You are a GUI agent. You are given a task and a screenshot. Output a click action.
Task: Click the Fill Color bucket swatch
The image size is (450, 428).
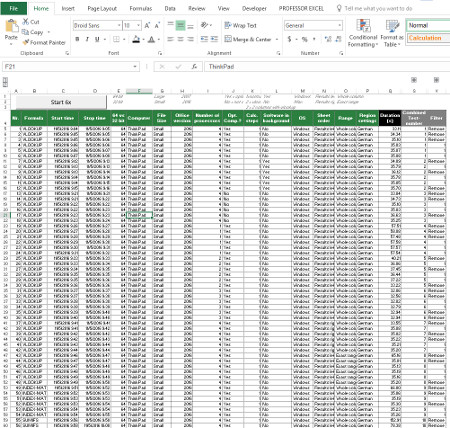click(136, 39)
